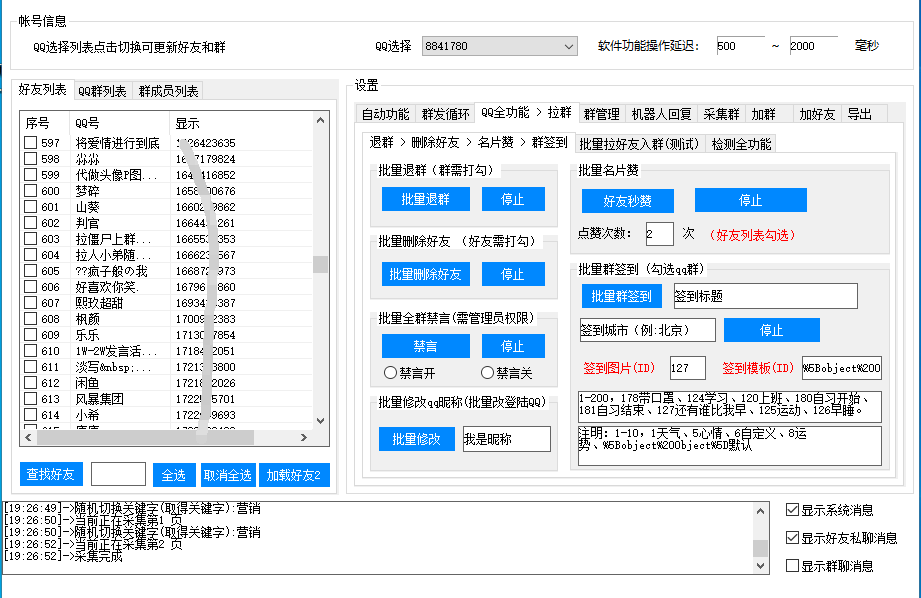Screen dimensions: 921x598
Task: Check the box for row 603
Action: (31, 239)
